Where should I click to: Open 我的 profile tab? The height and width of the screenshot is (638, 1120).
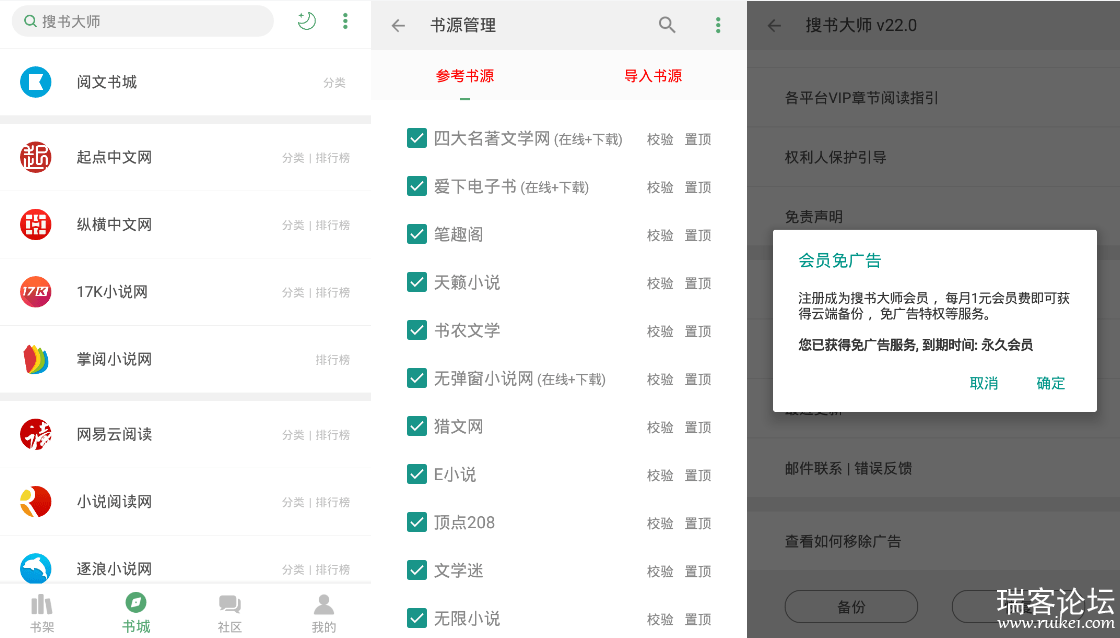click(324, 611)
